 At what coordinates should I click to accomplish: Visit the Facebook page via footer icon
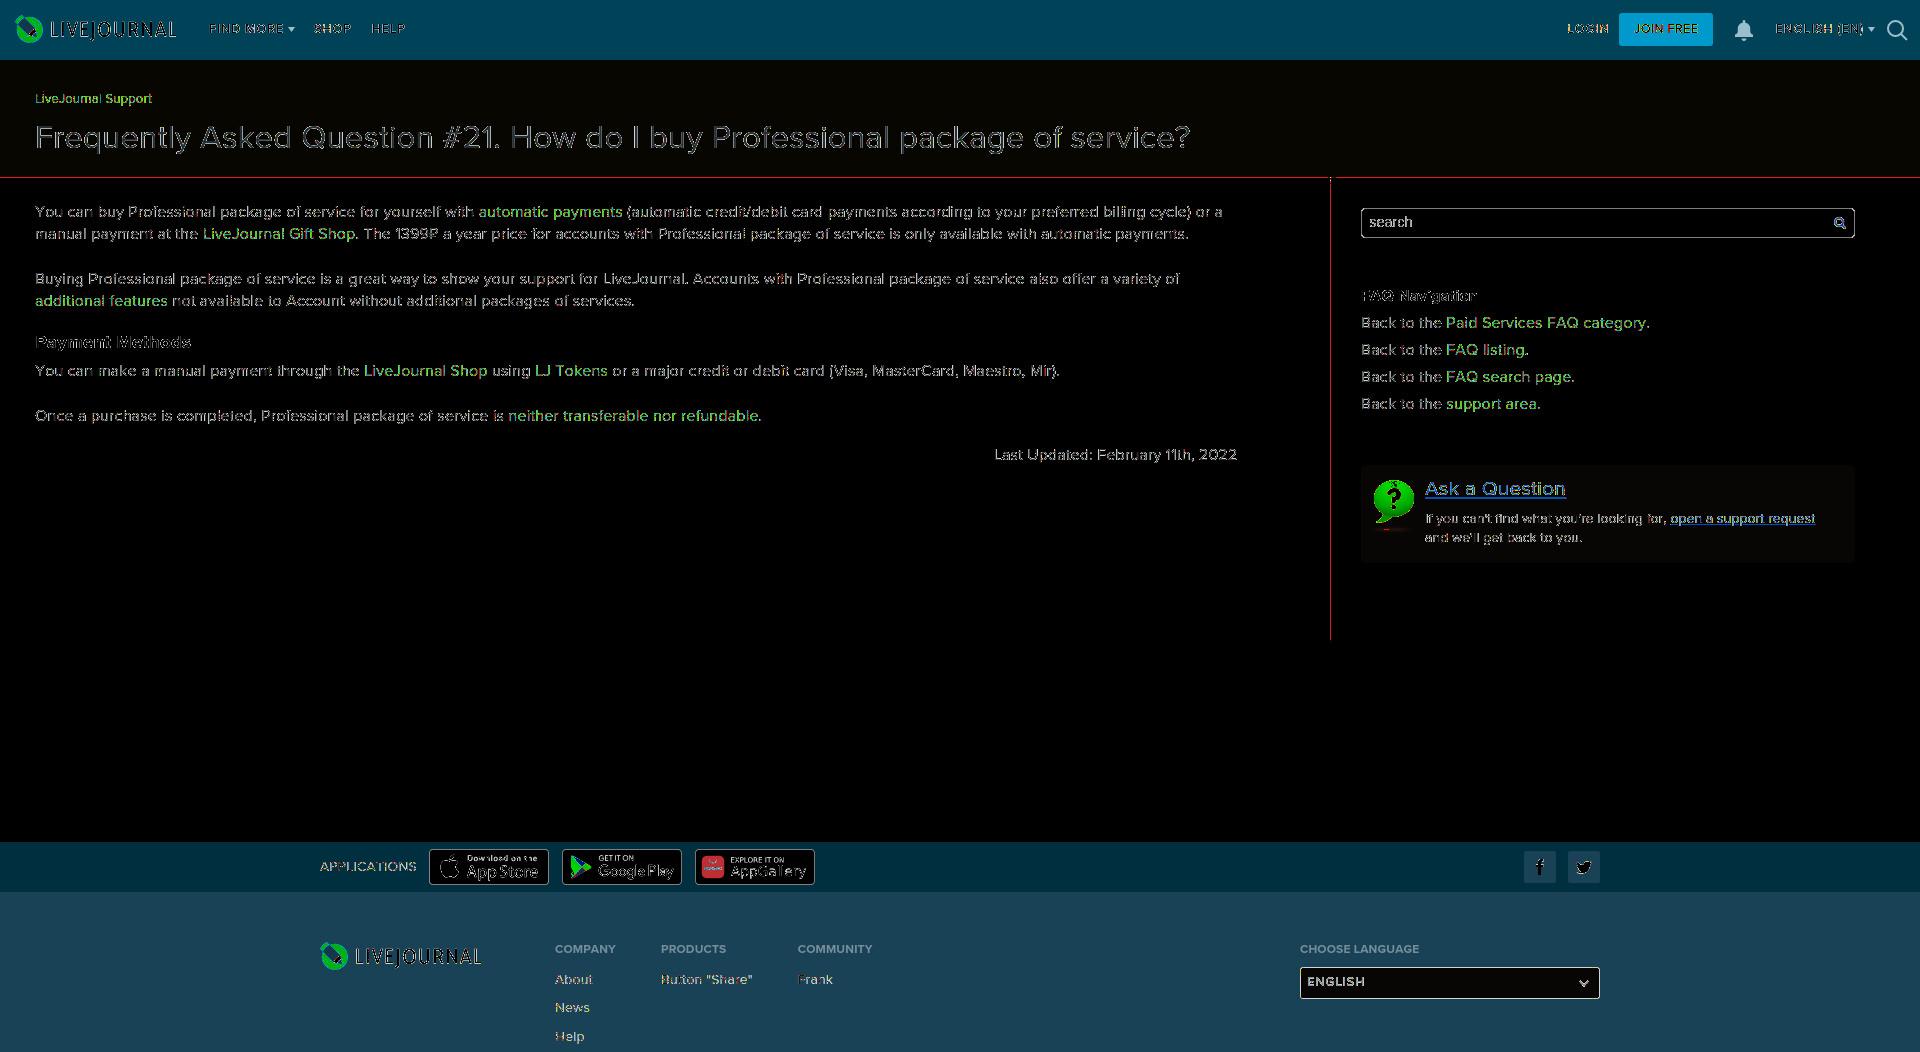pyautogui.click(x=1540, y=867)
